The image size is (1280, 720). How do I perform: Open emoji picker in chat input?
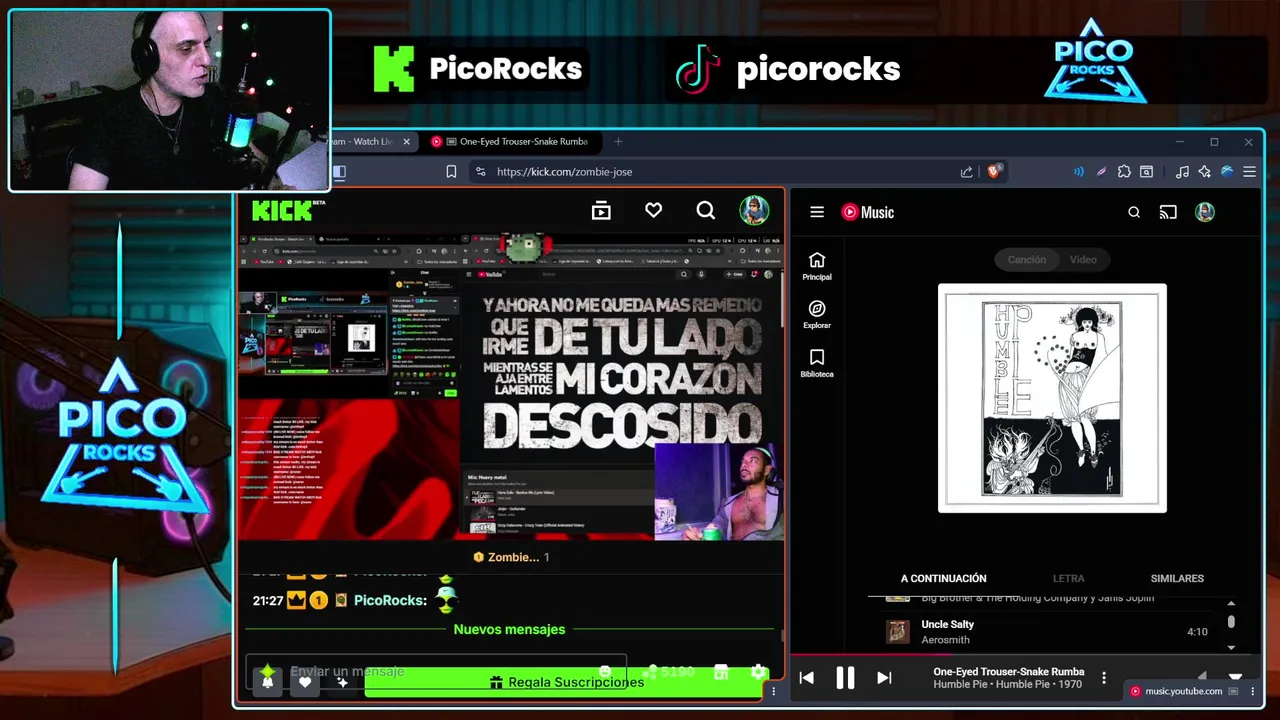(x=605, y=672)
